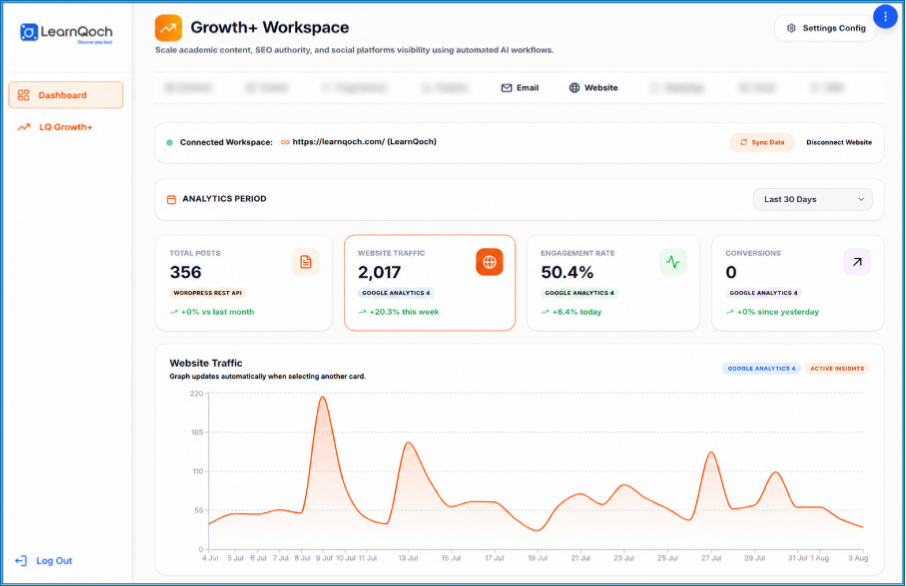Click the Website globe tab icon
The width and height of the screenshot is (906, 586).
coord(574,88)
